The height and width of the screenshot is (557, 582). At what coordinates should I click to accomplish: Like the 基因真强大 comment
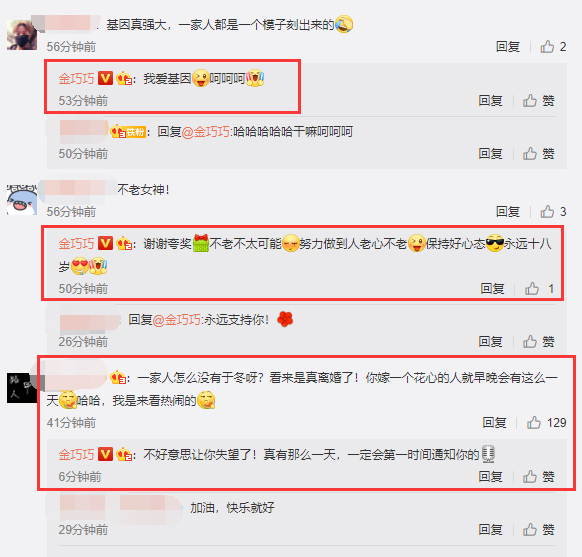[x=553, y=46]
